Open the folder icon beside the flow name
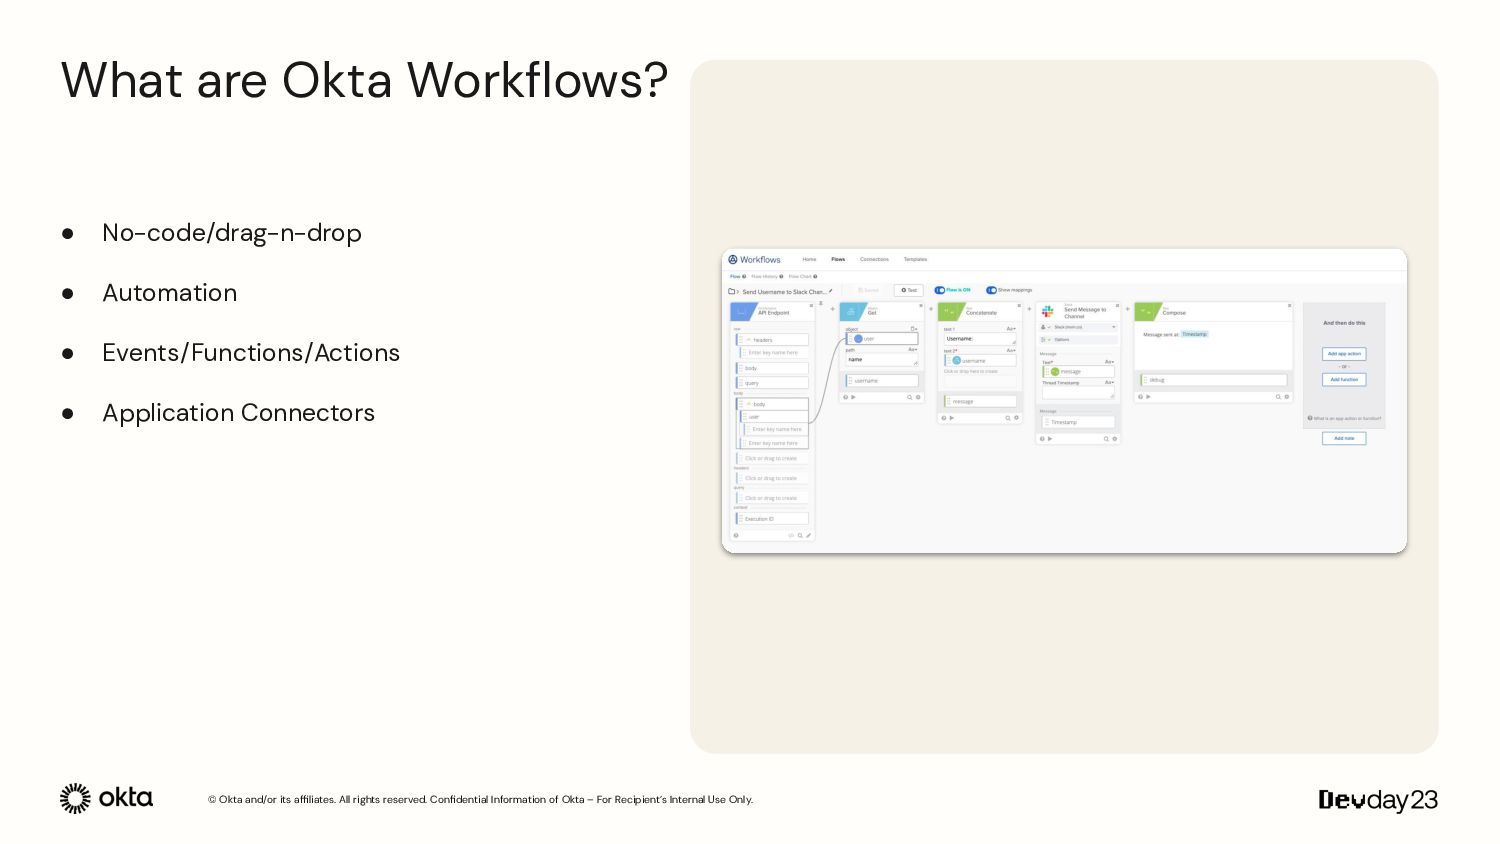Viewport: 1500px width, 844px height. coord(731,291)
